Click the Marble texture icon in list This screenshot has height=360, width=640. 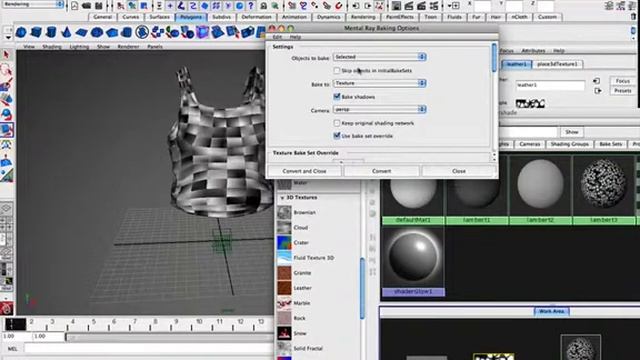[284, 303]
